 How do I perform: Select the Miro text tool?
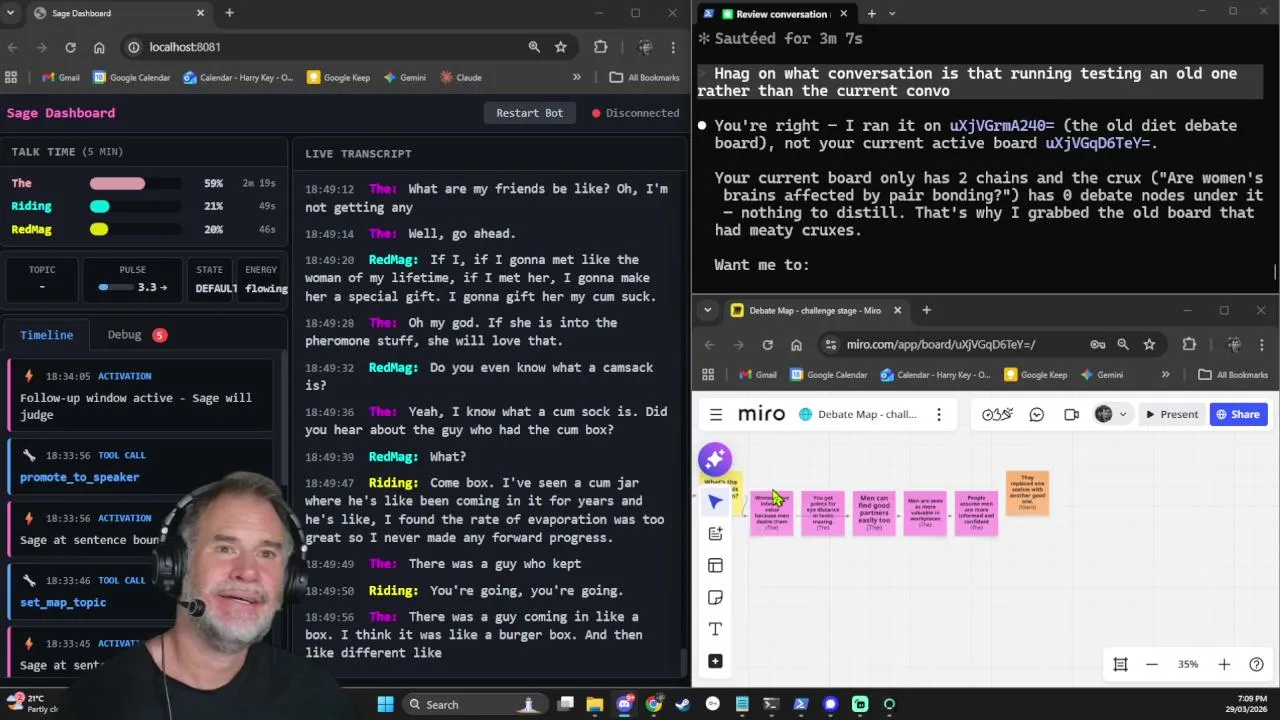point(715,629)
